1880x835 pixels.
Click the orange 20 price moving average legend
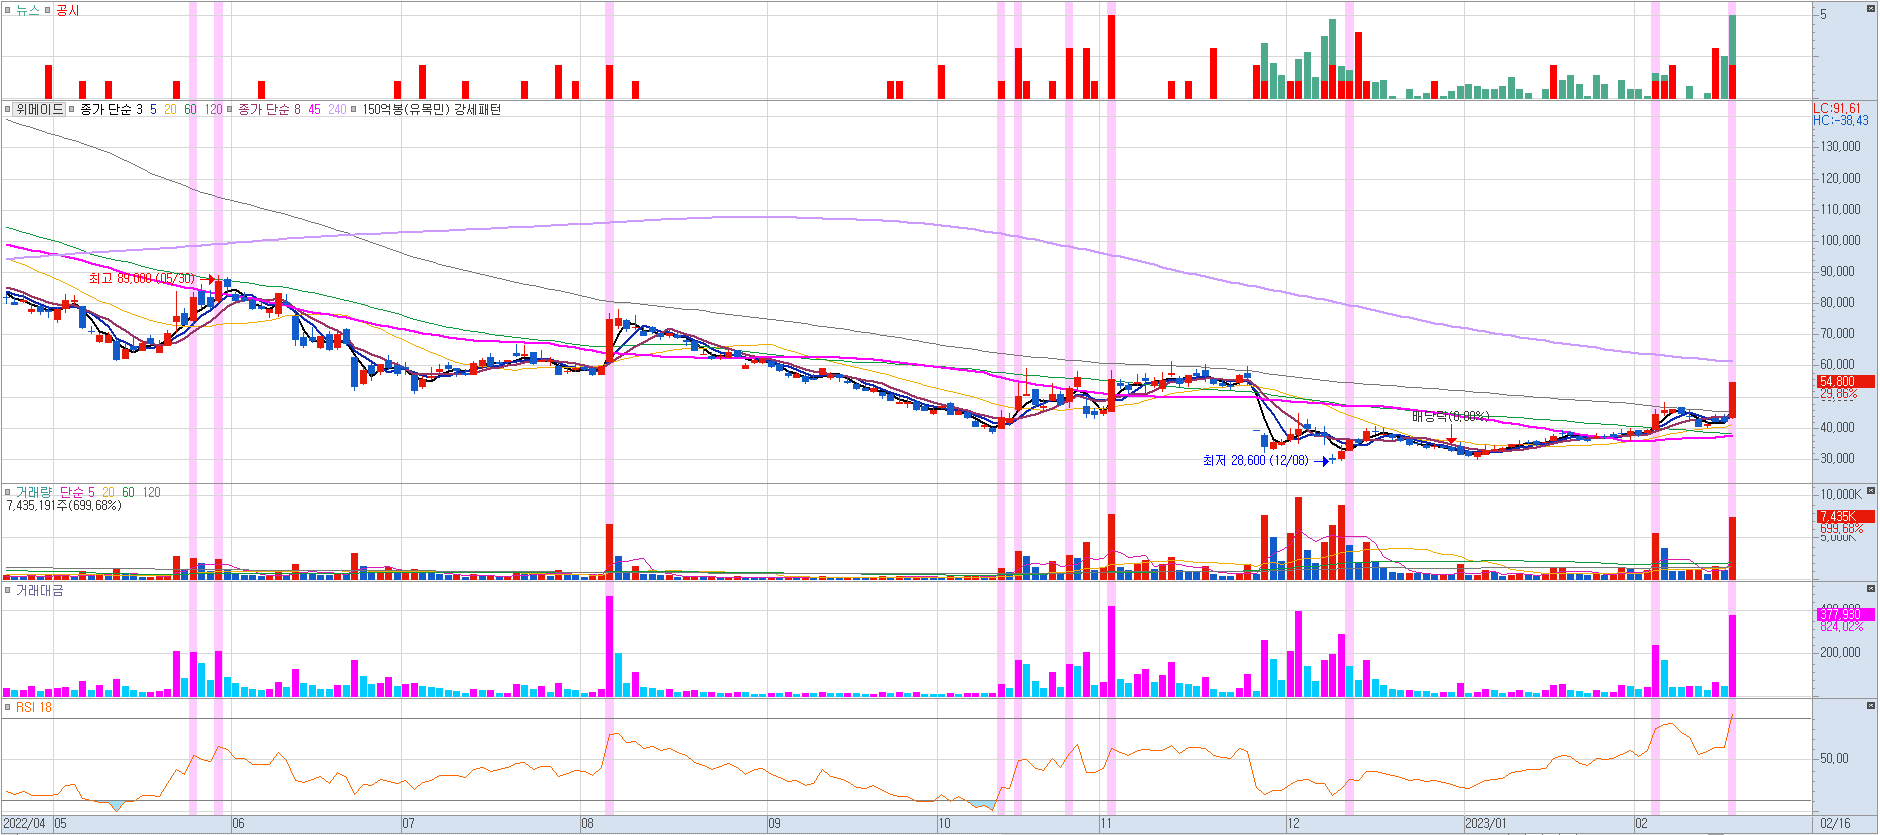(x=170, y=109)
